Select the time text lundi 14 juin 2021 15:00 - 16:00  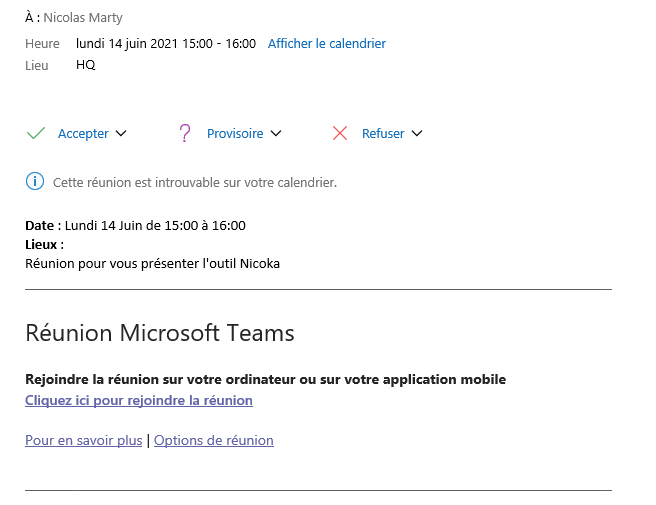166,44
